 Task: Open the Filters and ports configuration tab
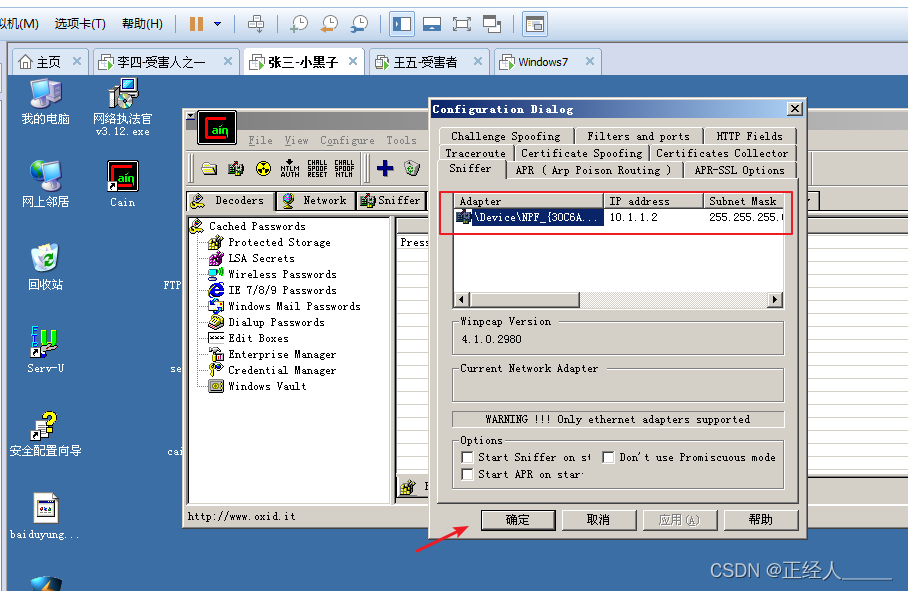coord(639,136)
